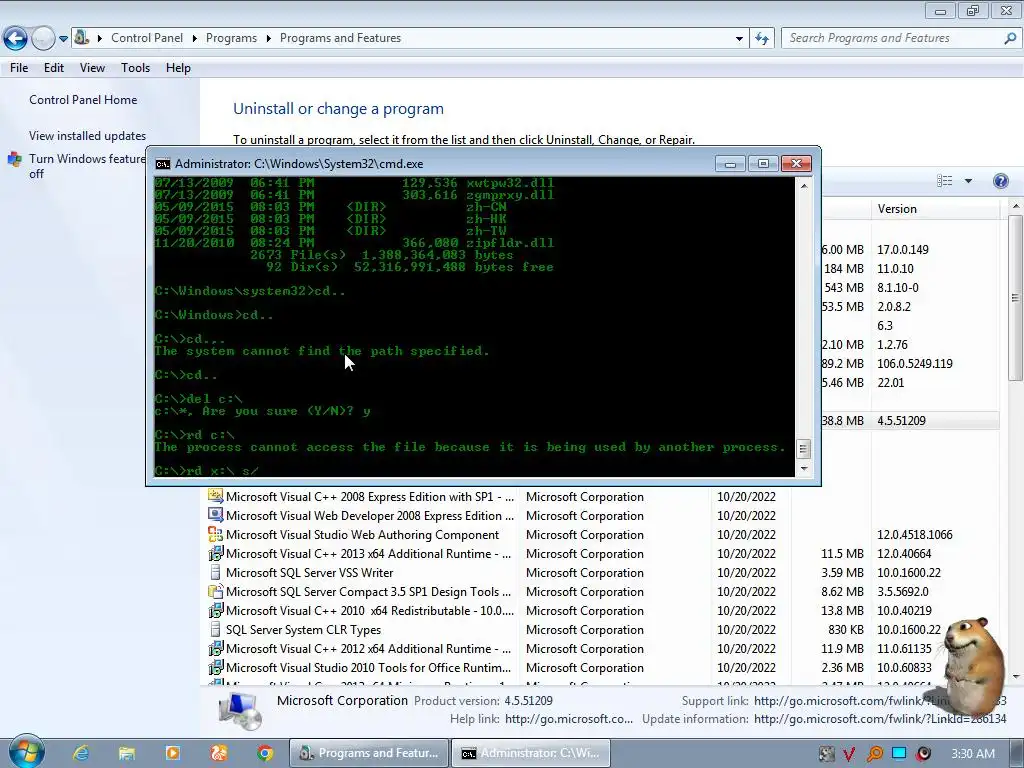This screenshot has width=1024, height=768.
Task: Open the File menu
Action: click(19, 68)
